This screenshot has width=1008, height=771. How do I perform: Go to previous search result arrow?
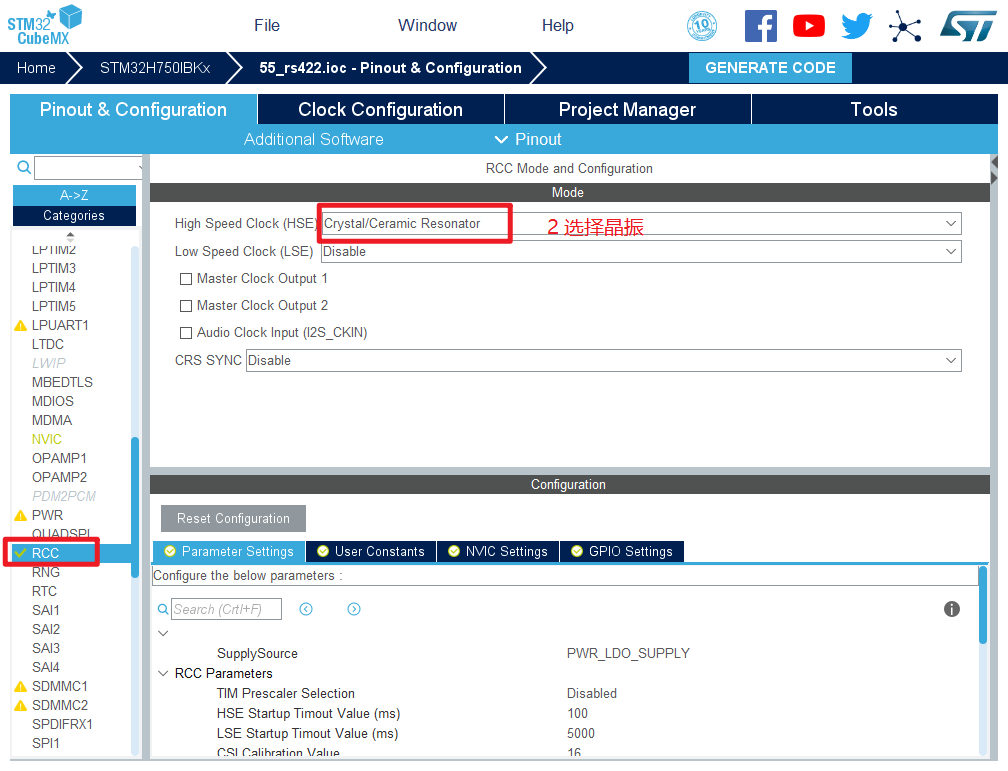[306, 609]
